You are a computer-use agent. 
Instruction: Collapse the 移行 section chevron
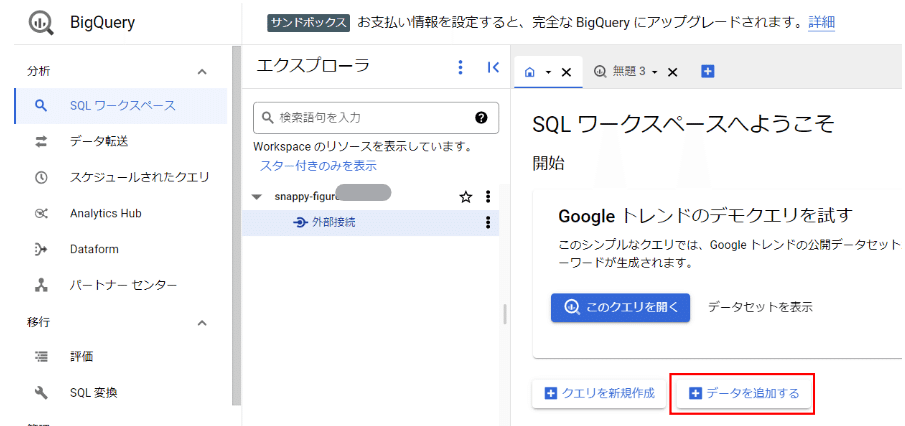coord(202,322)
